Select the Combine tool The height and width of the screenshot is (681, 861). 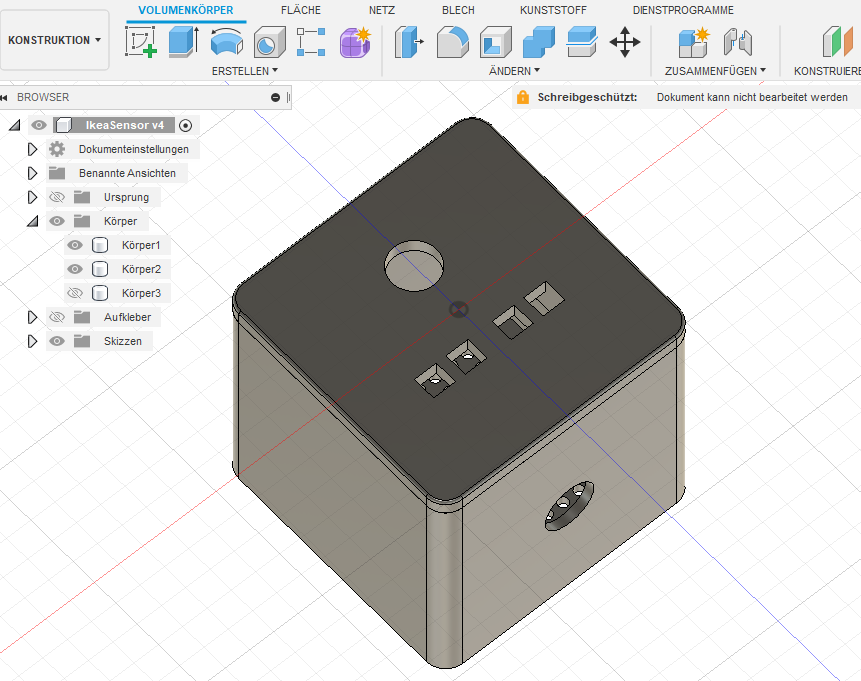click(539, 42)
